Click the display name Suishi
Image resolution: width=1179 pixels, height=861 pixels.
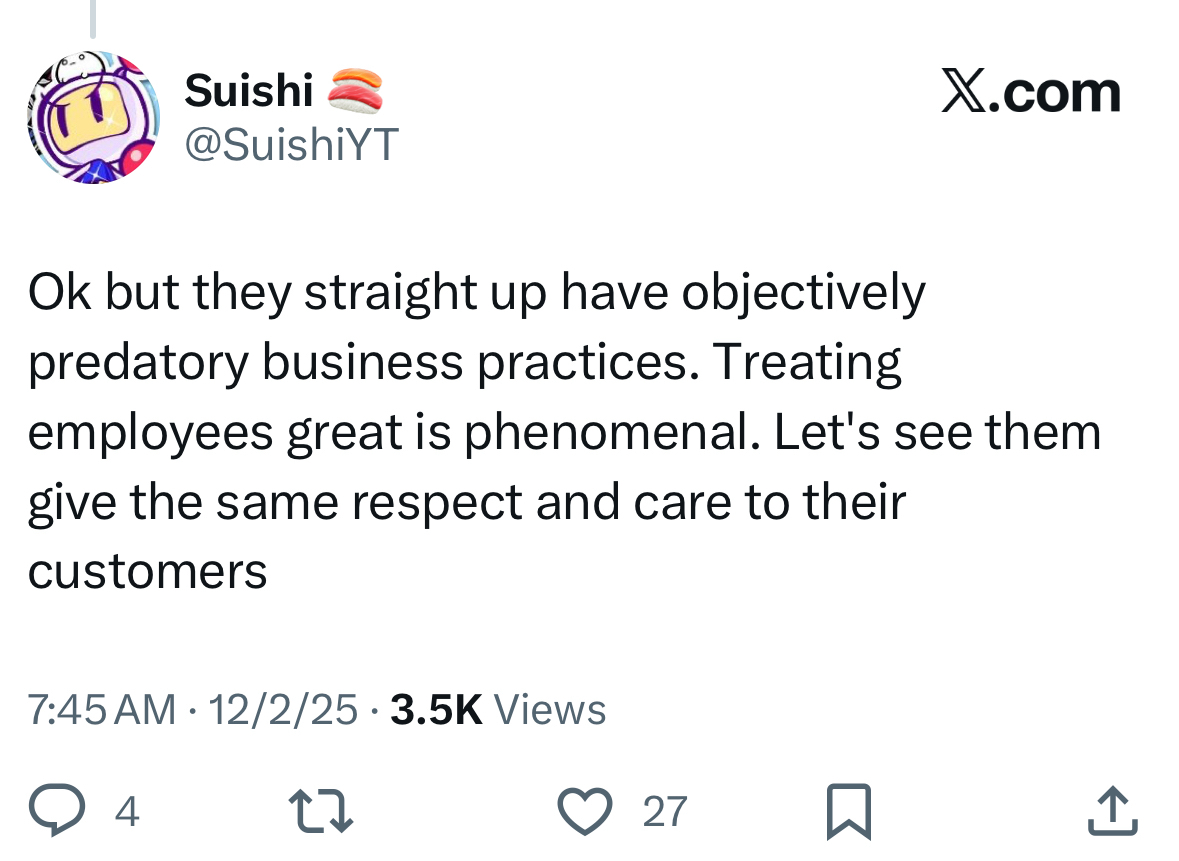(249, 92)
